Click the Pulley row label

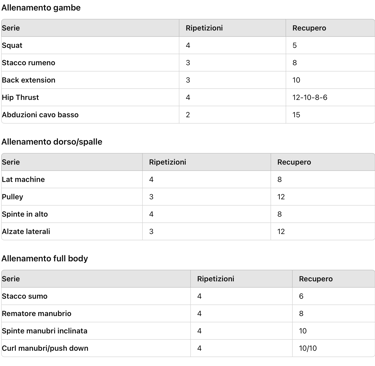(x=72, y=197)
